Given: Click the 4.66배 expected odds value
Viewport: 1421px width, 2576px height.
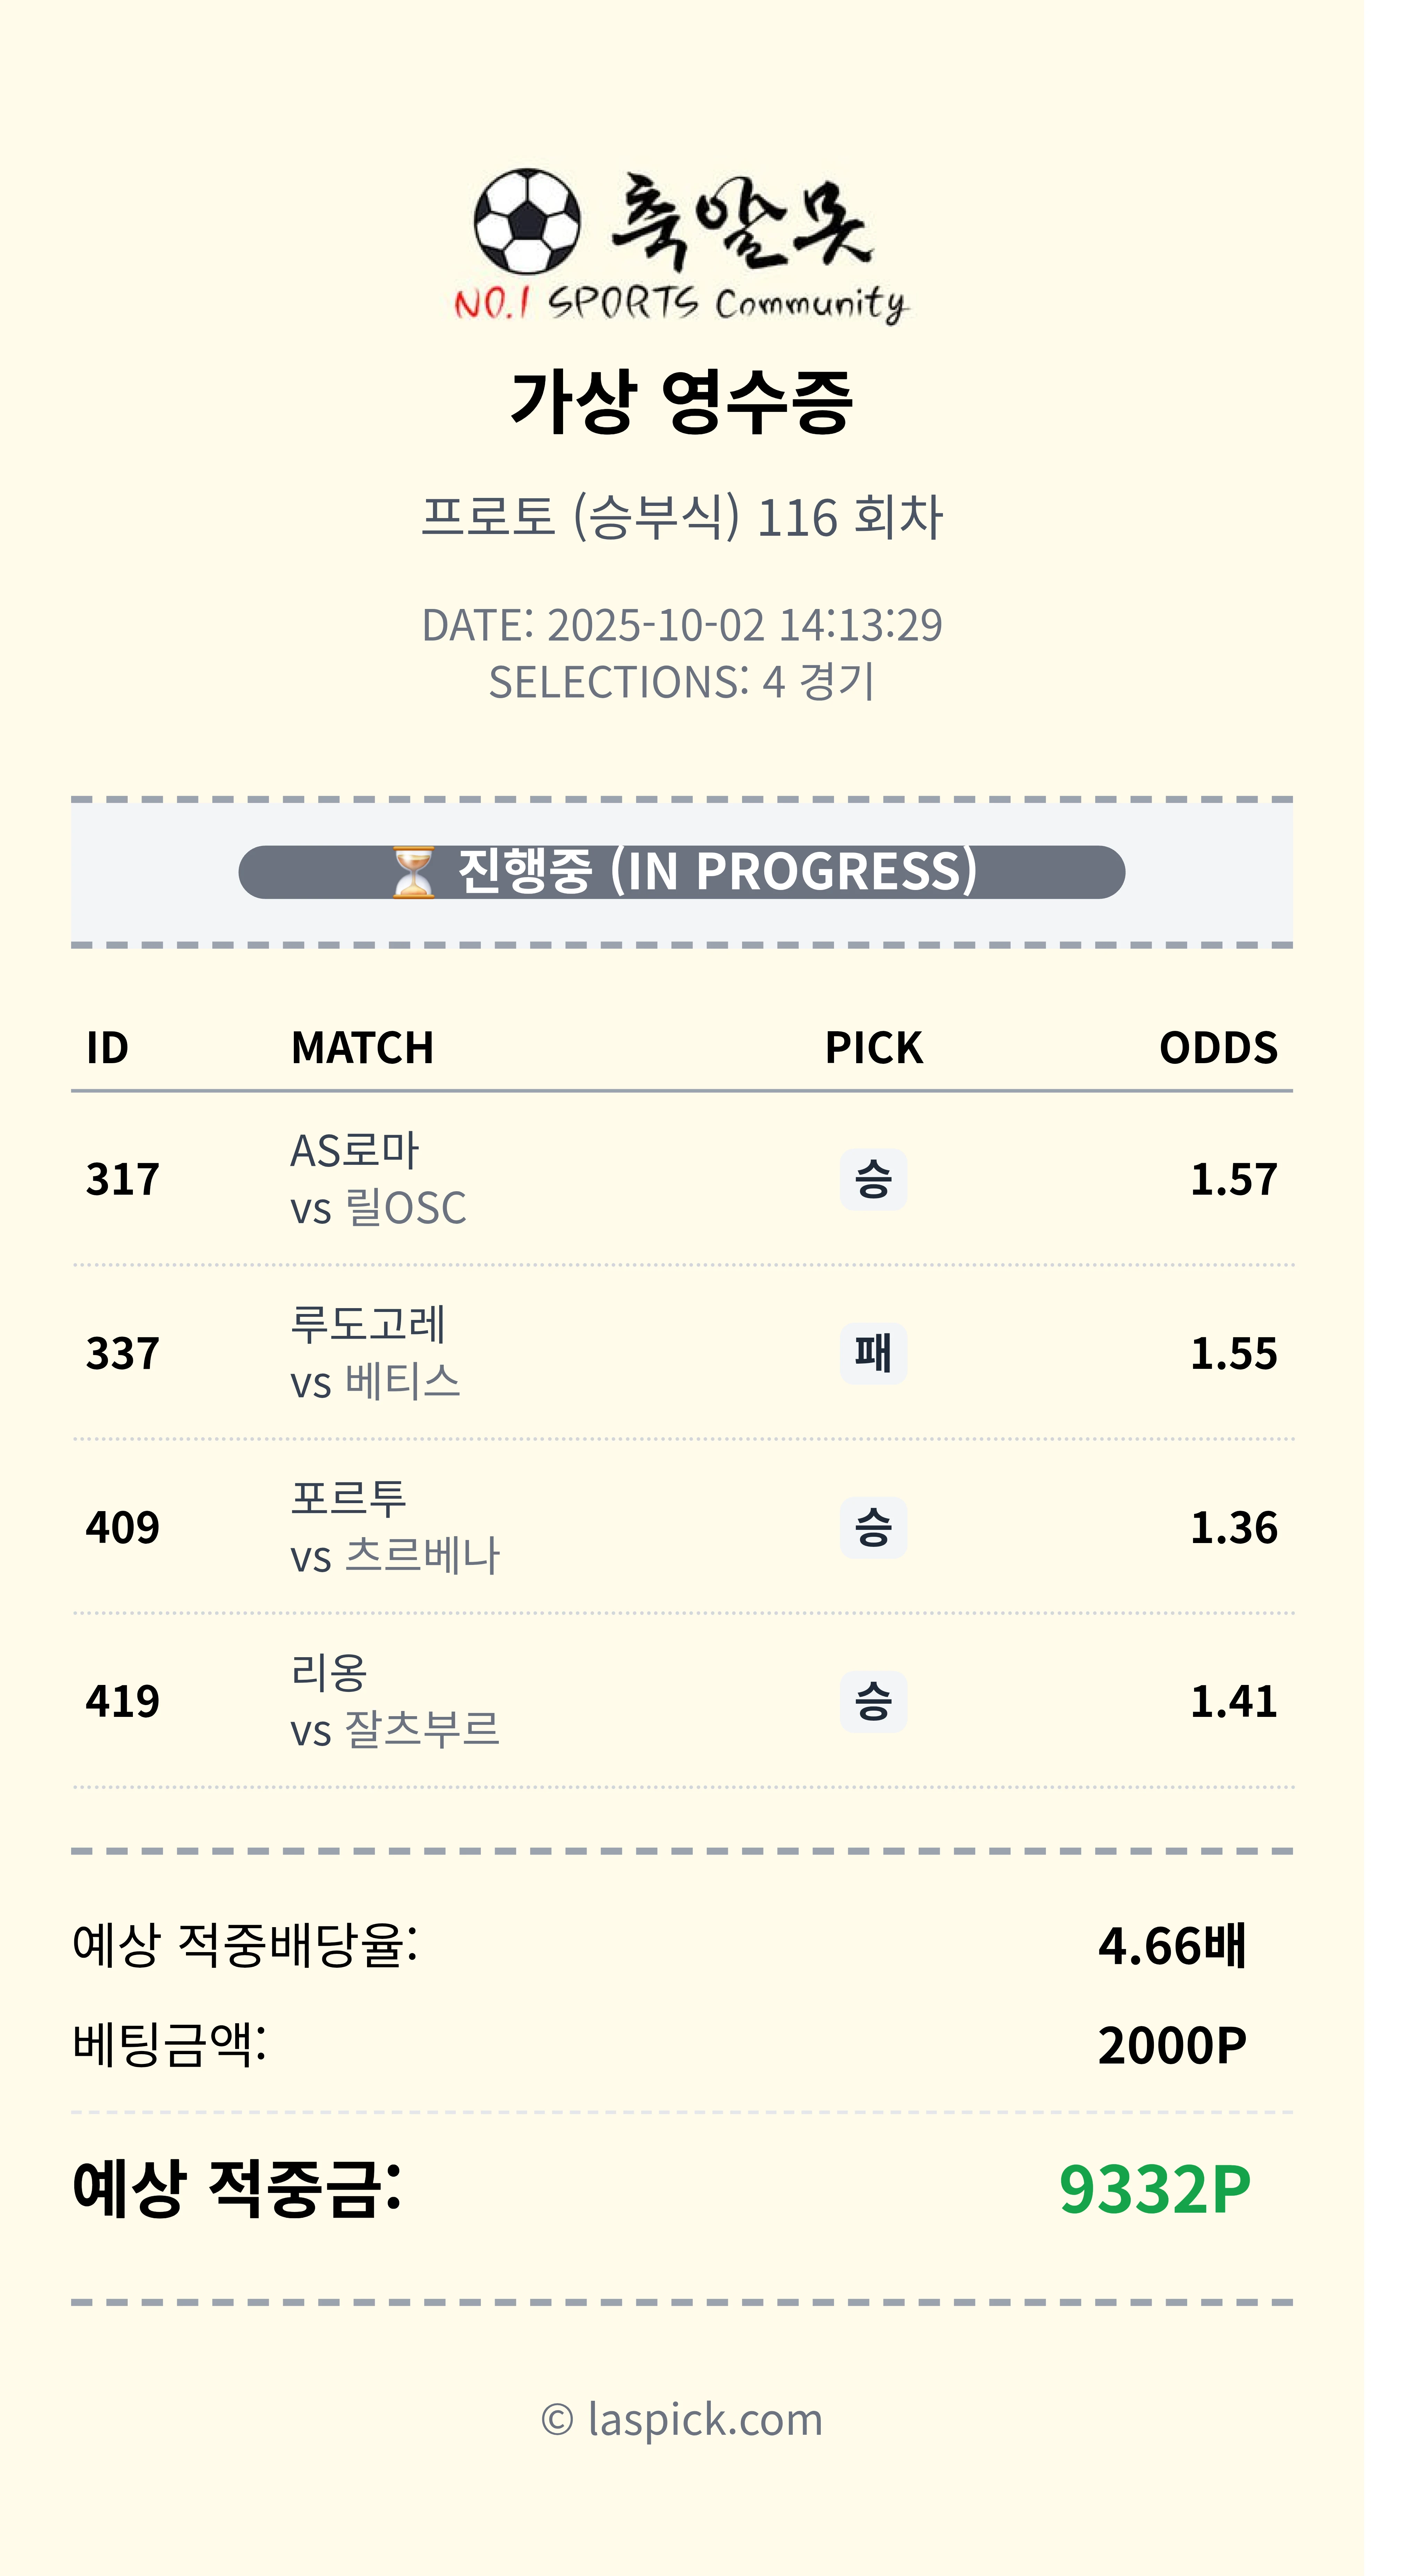Looking at the screenshot, I should [1171, 1946].
